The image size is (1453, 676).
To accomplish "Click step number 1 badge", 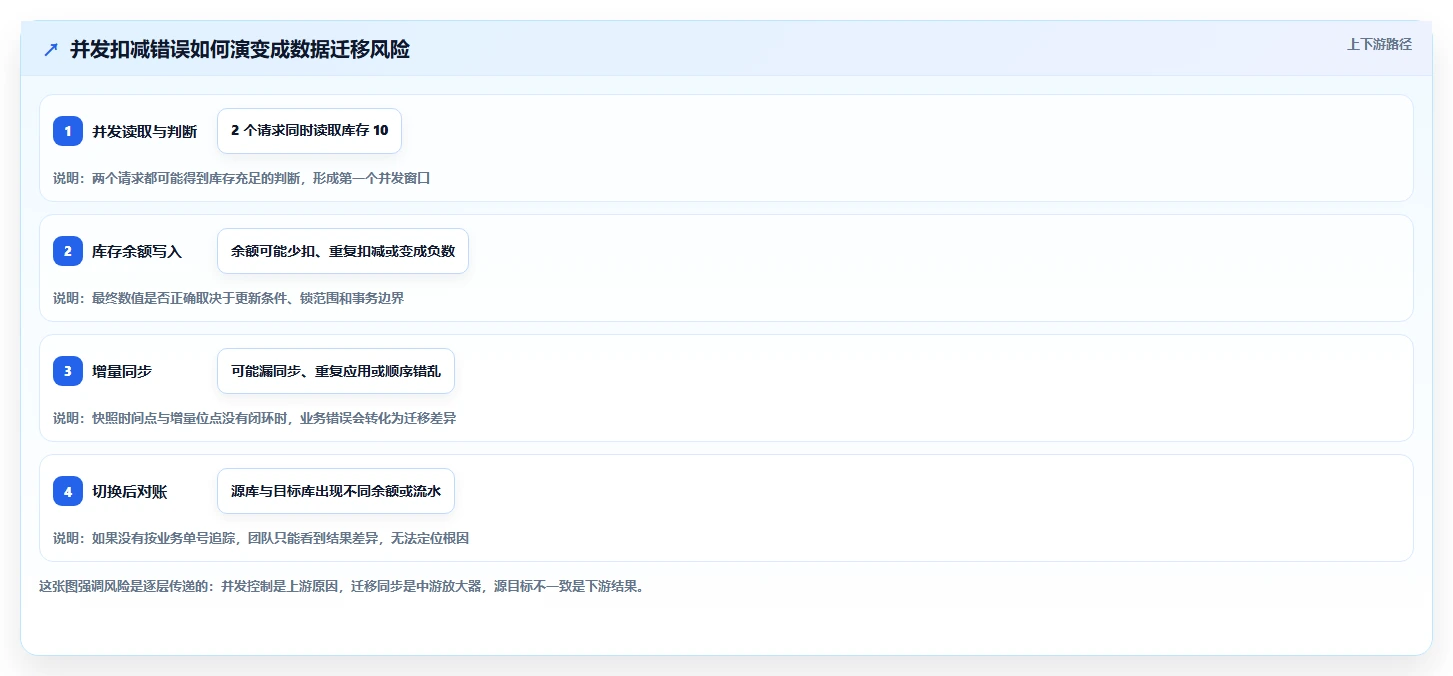I will [x=68, y=131].
